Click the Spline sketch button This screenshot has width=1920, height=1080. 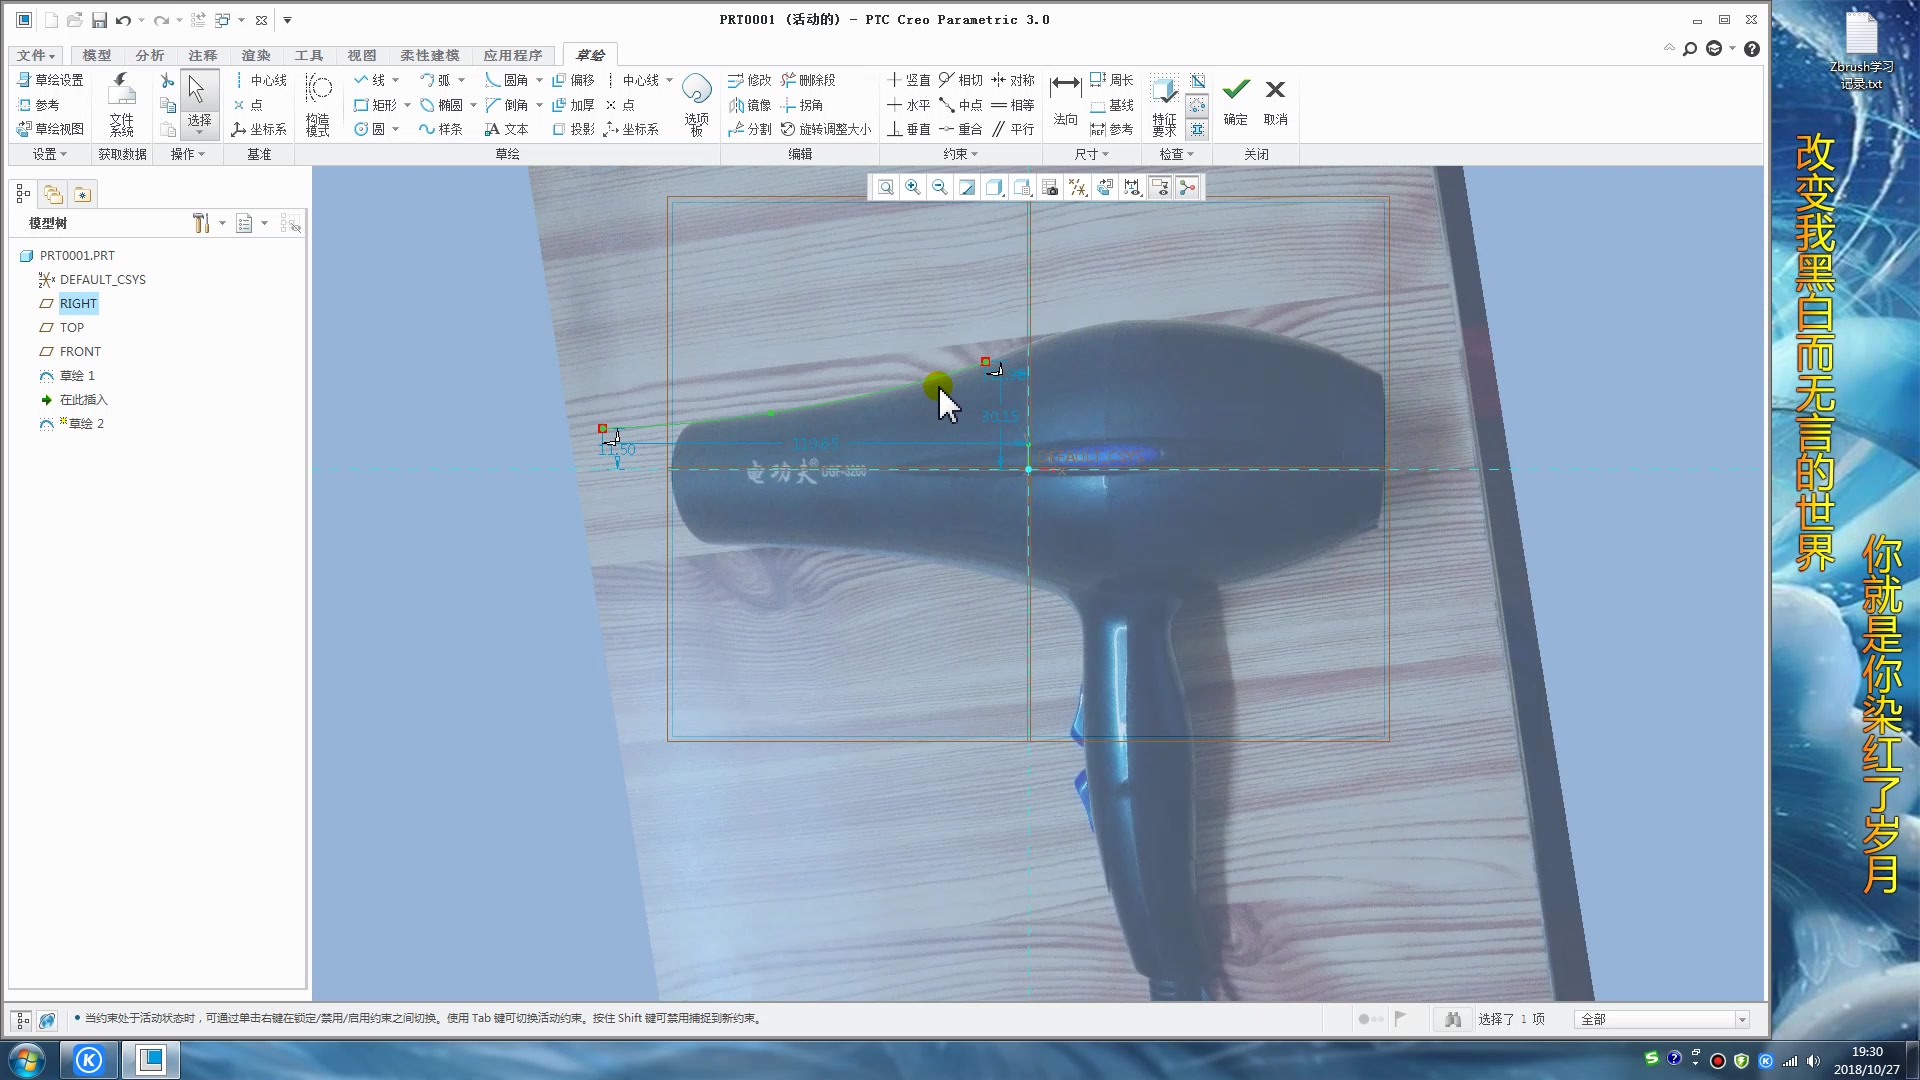[x=441, y=129]
